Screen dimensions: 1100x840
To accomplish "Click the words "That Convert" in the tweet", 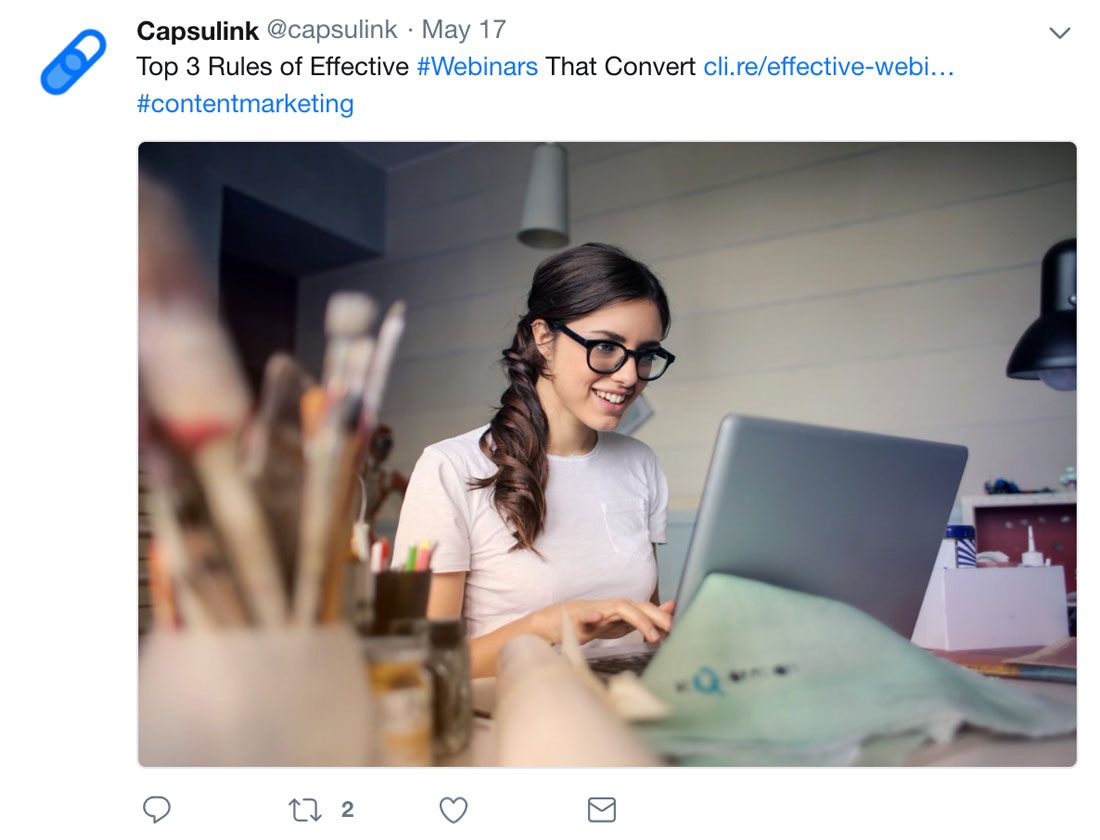I will click(x=620, y=67).
